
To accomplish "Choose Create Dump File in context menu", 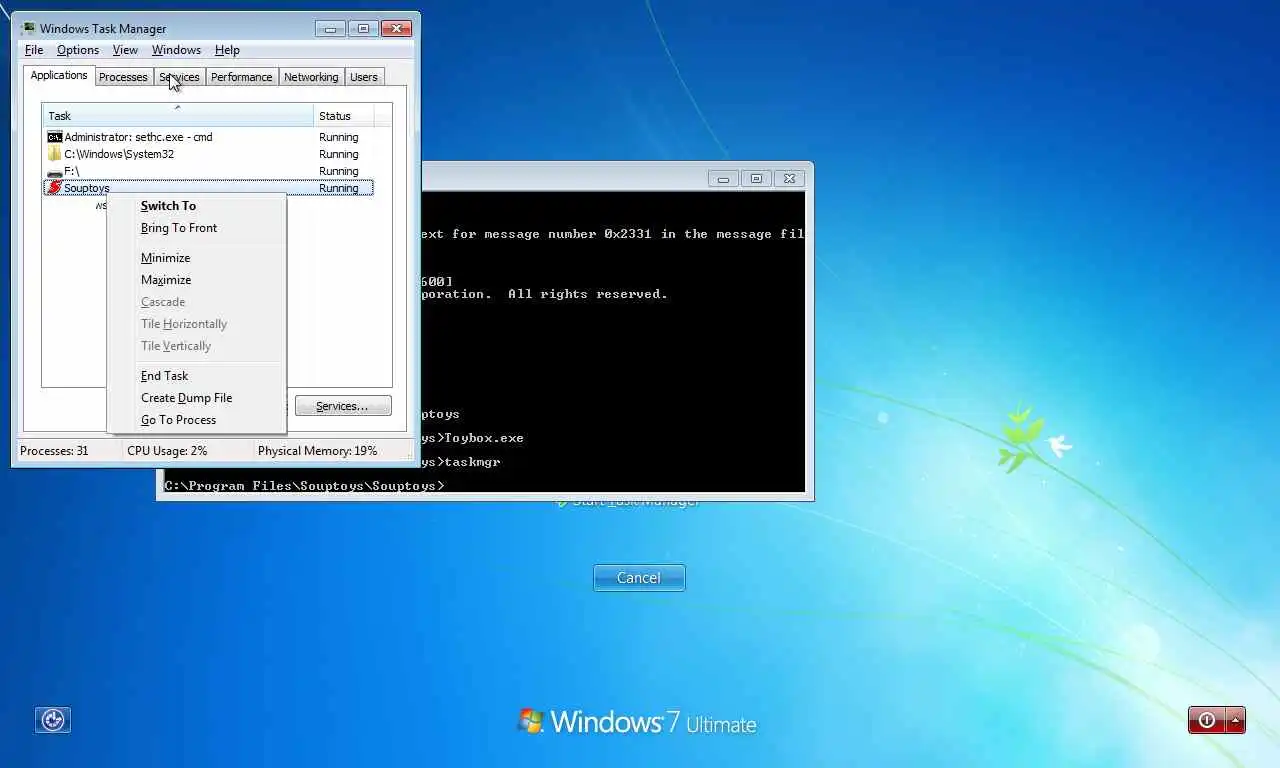I will click(x=196, y=398).
